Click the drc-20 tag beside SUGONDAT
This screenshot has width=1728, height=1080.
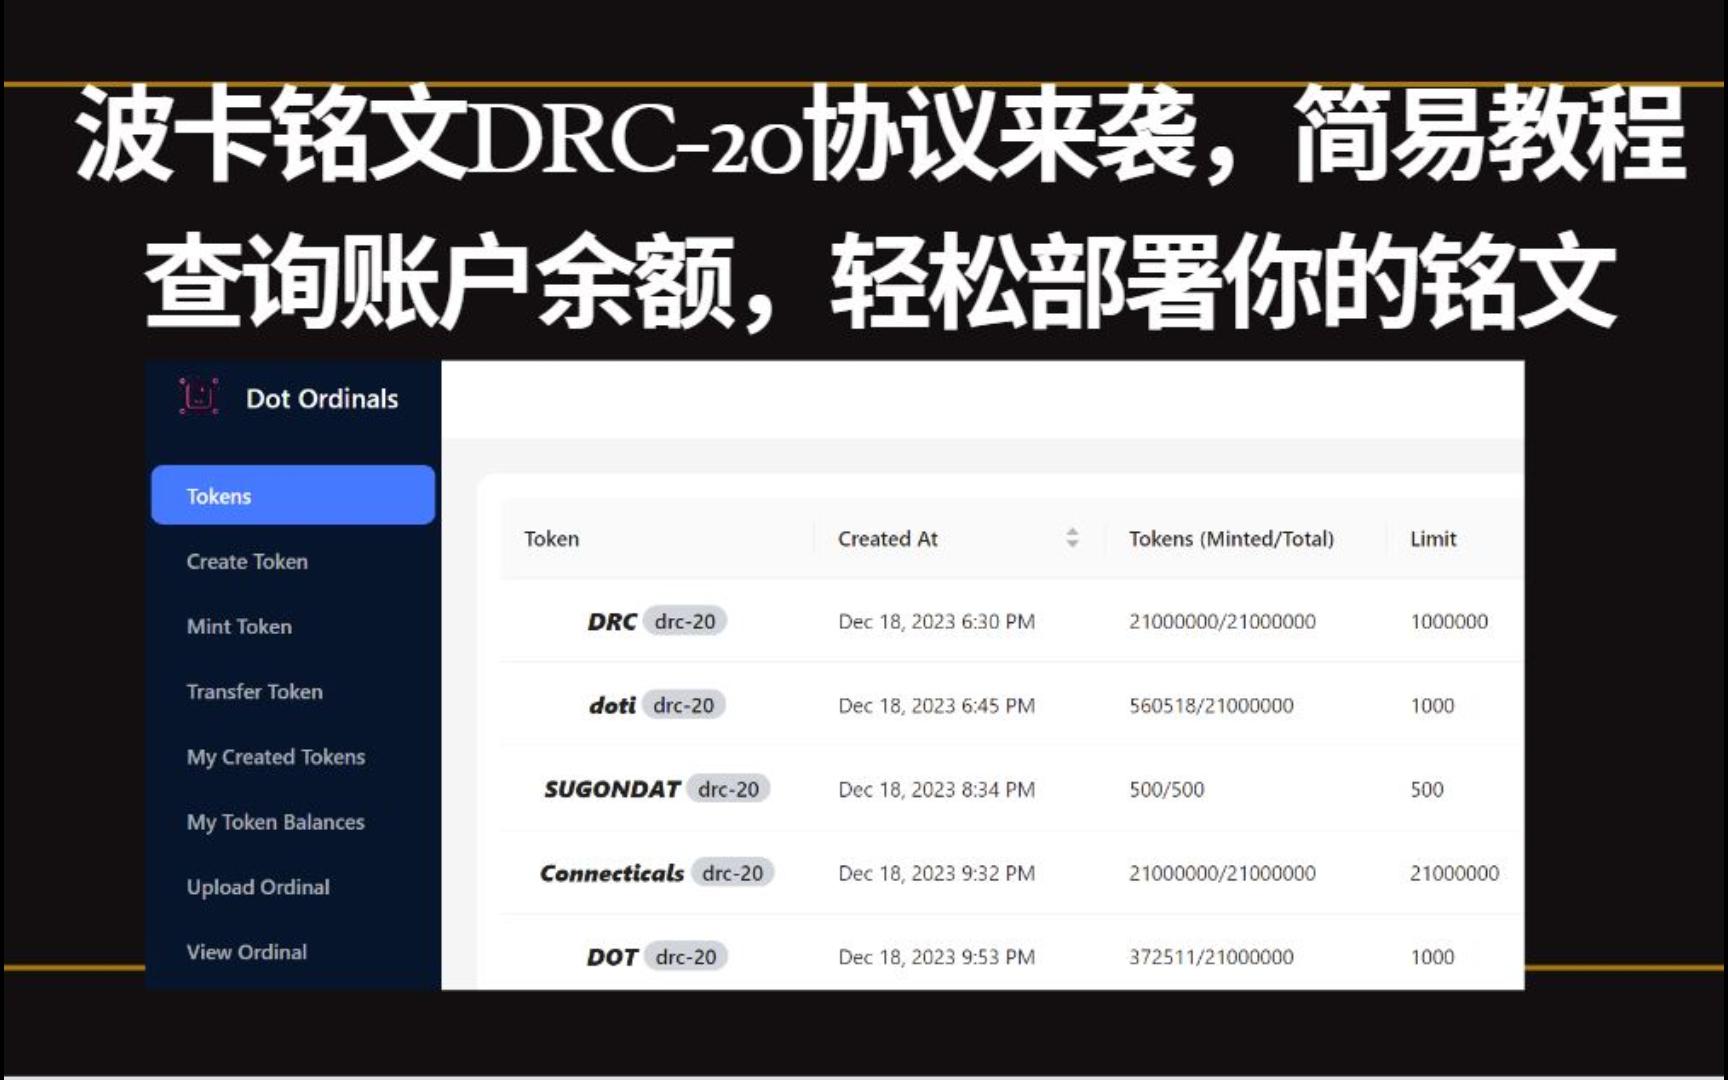coord(728,789)
